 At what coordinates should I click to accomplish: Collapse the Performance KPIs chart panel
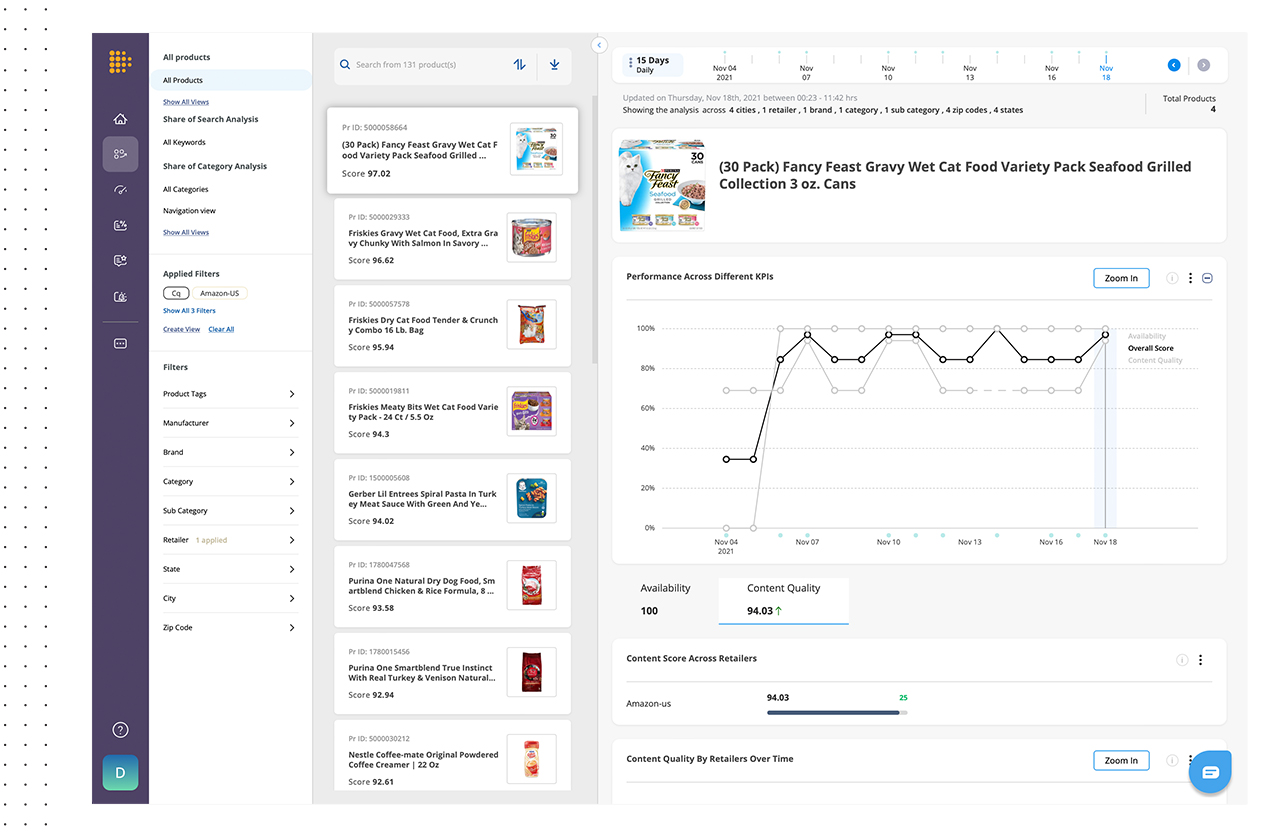click(1207, 278)
